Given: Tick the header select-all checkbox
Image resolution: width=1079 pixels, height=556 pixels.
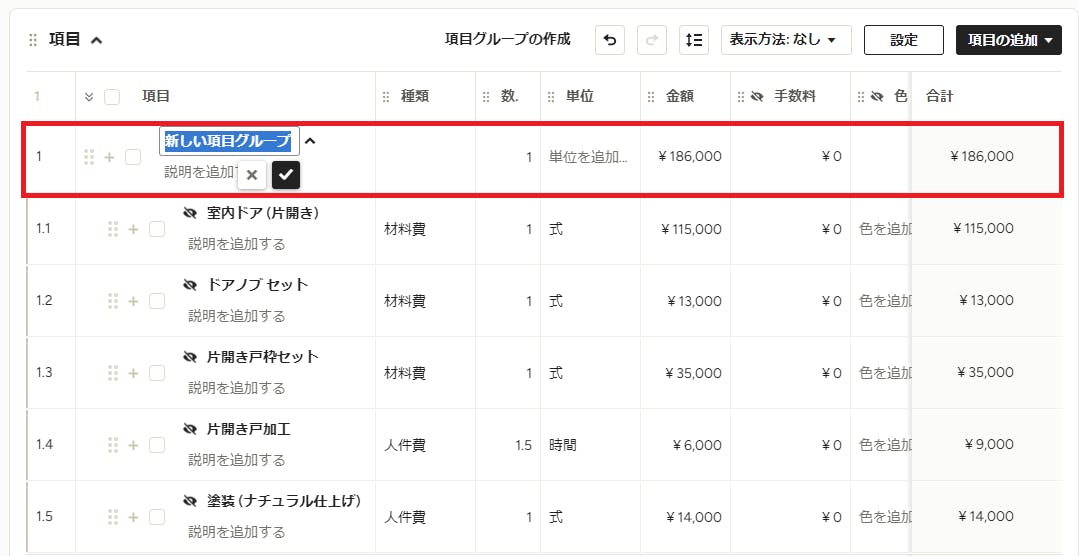Looking at the screenshot, I should 111,97.
